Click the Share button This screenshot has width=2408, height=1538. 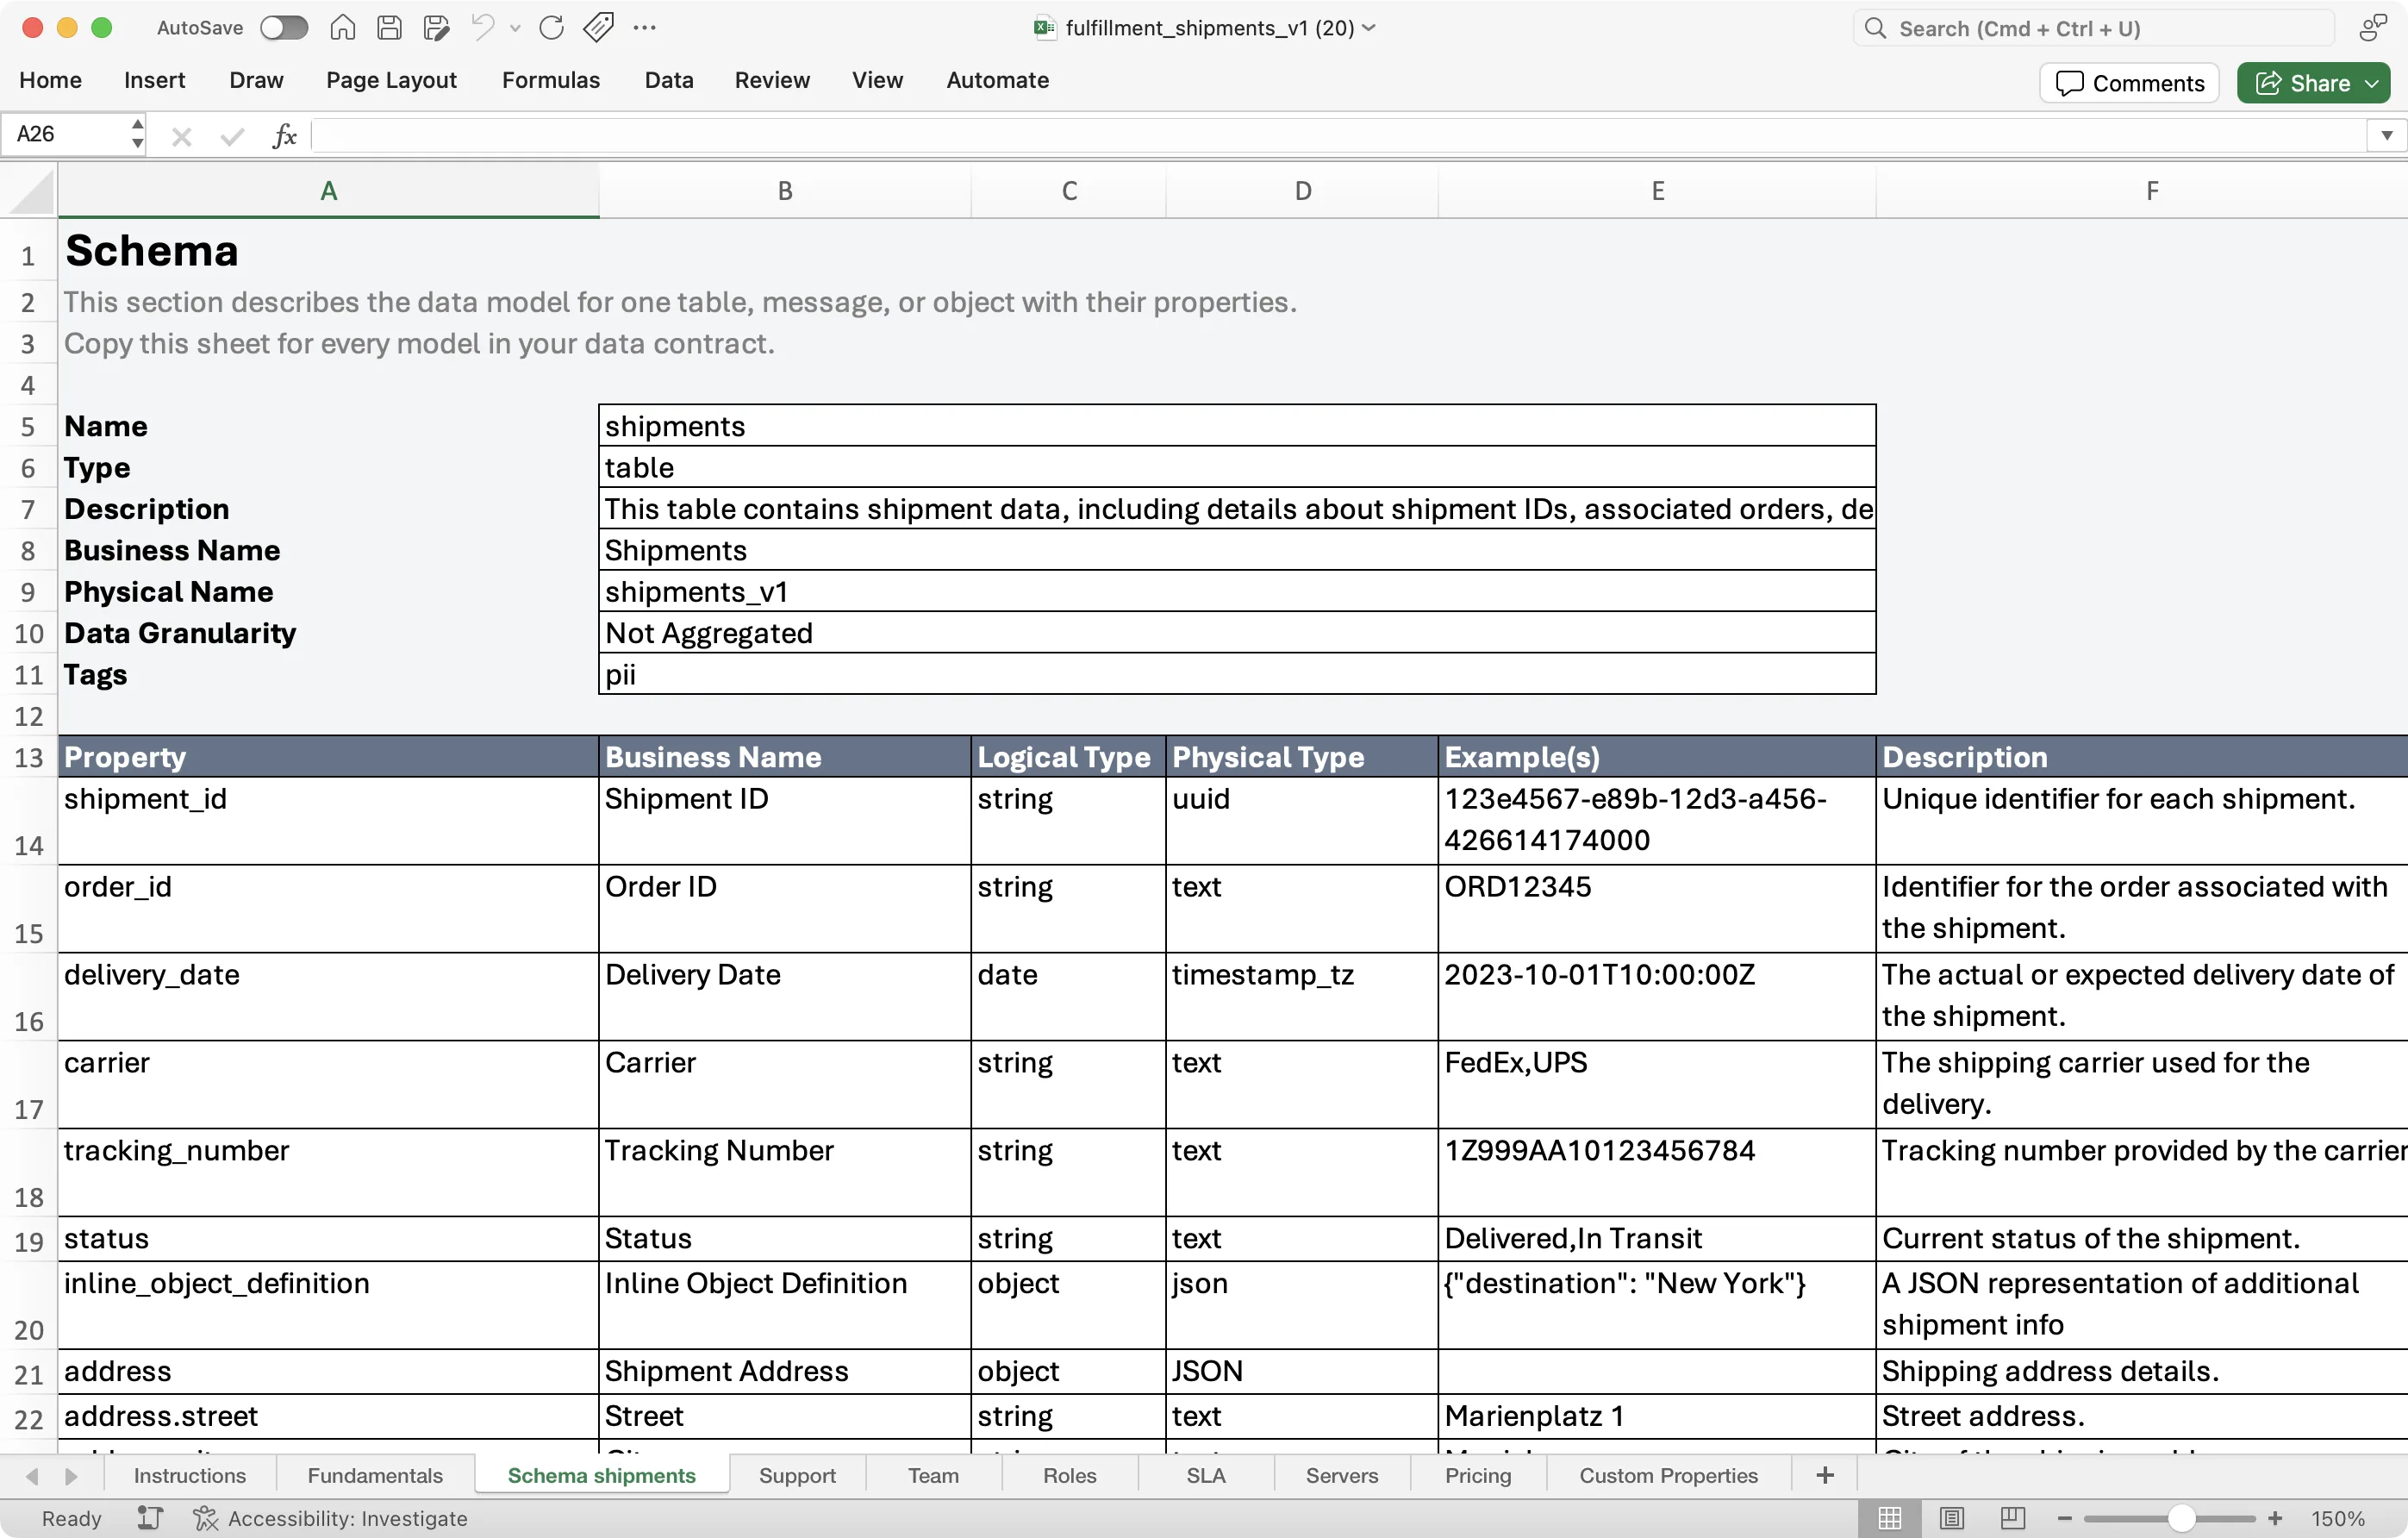tap(2313, 83)
